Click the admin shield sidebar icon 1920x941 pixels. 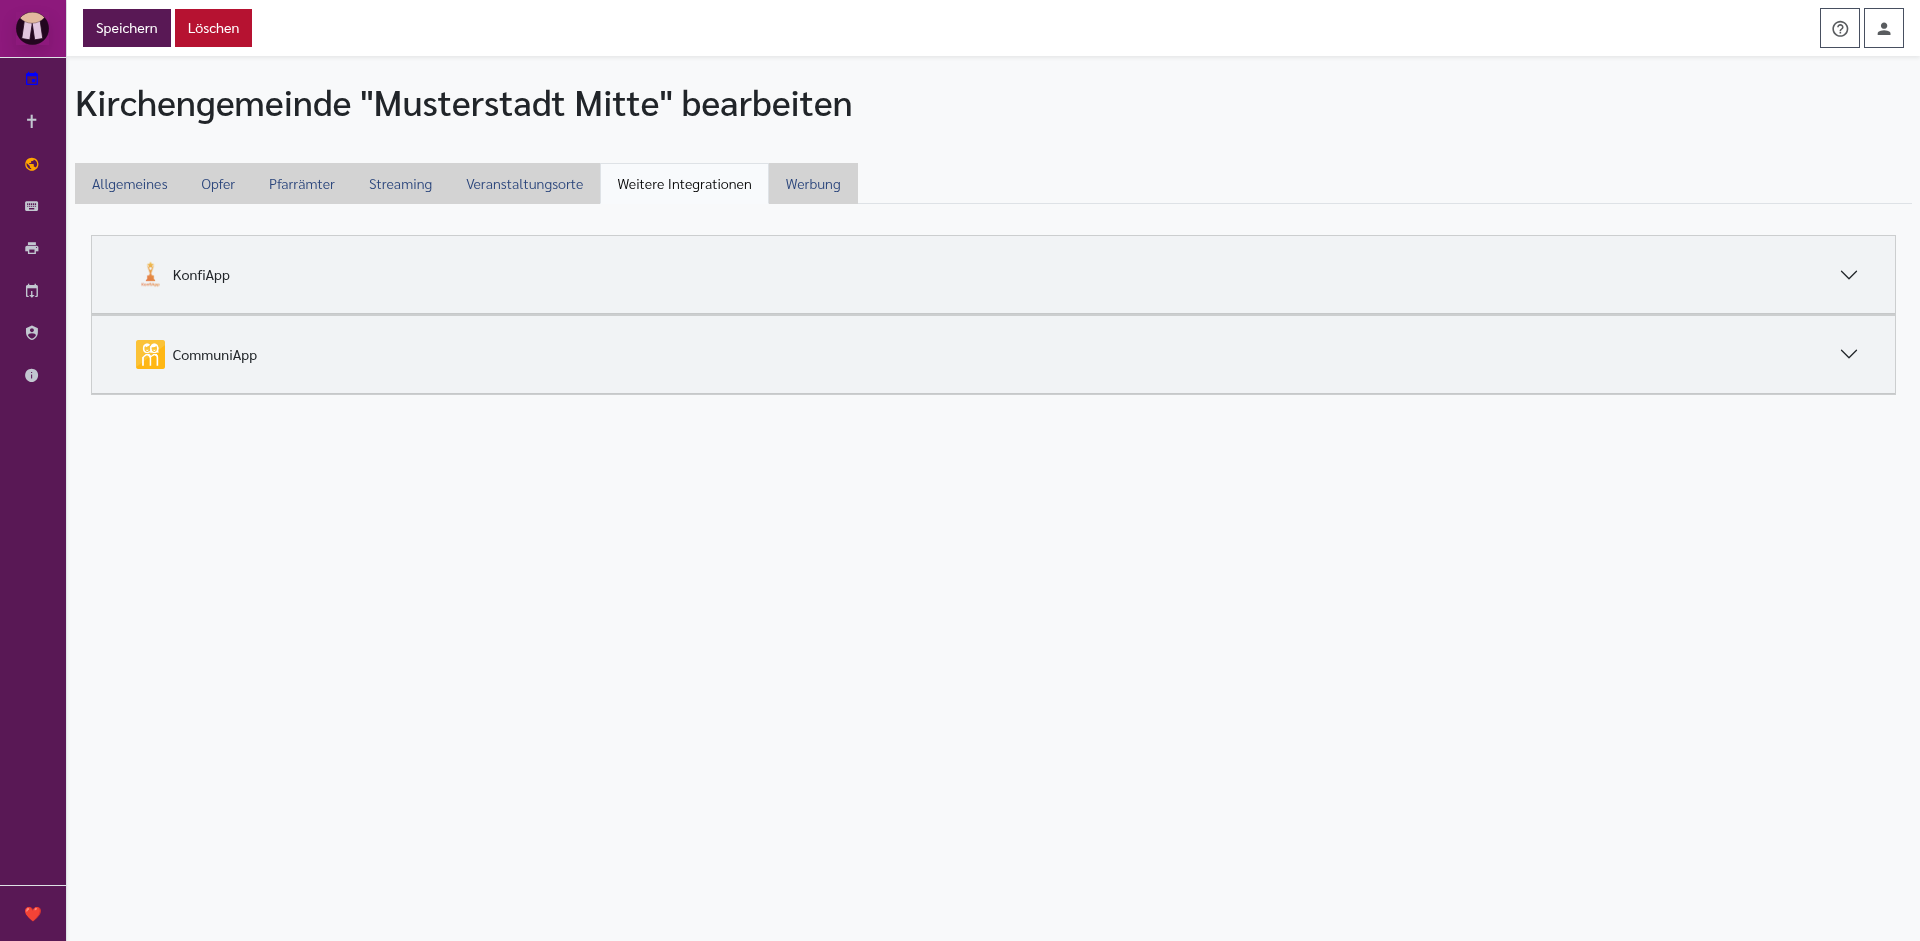coord(32,333)
